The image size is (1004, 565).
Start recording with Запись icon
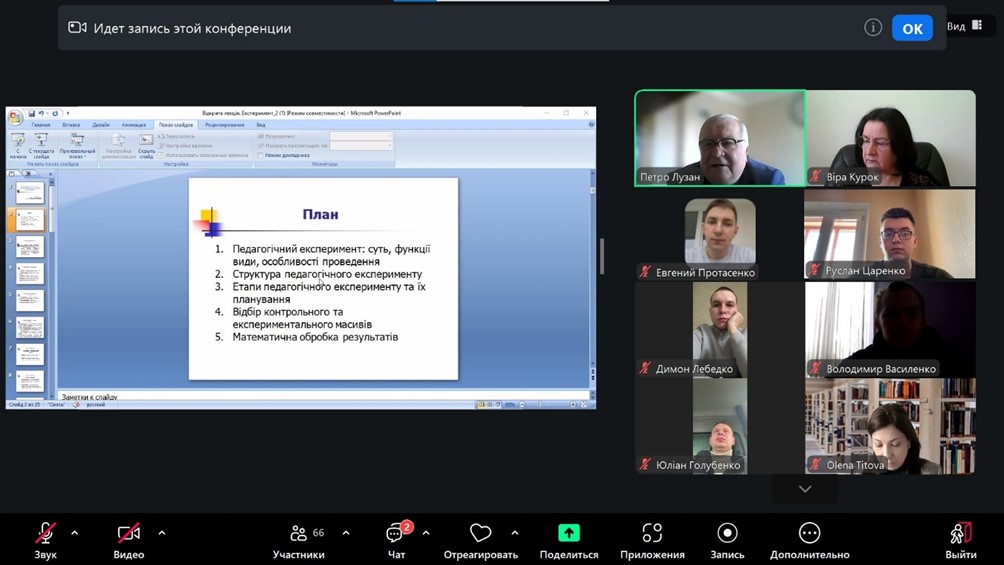(x=727, y=534)
